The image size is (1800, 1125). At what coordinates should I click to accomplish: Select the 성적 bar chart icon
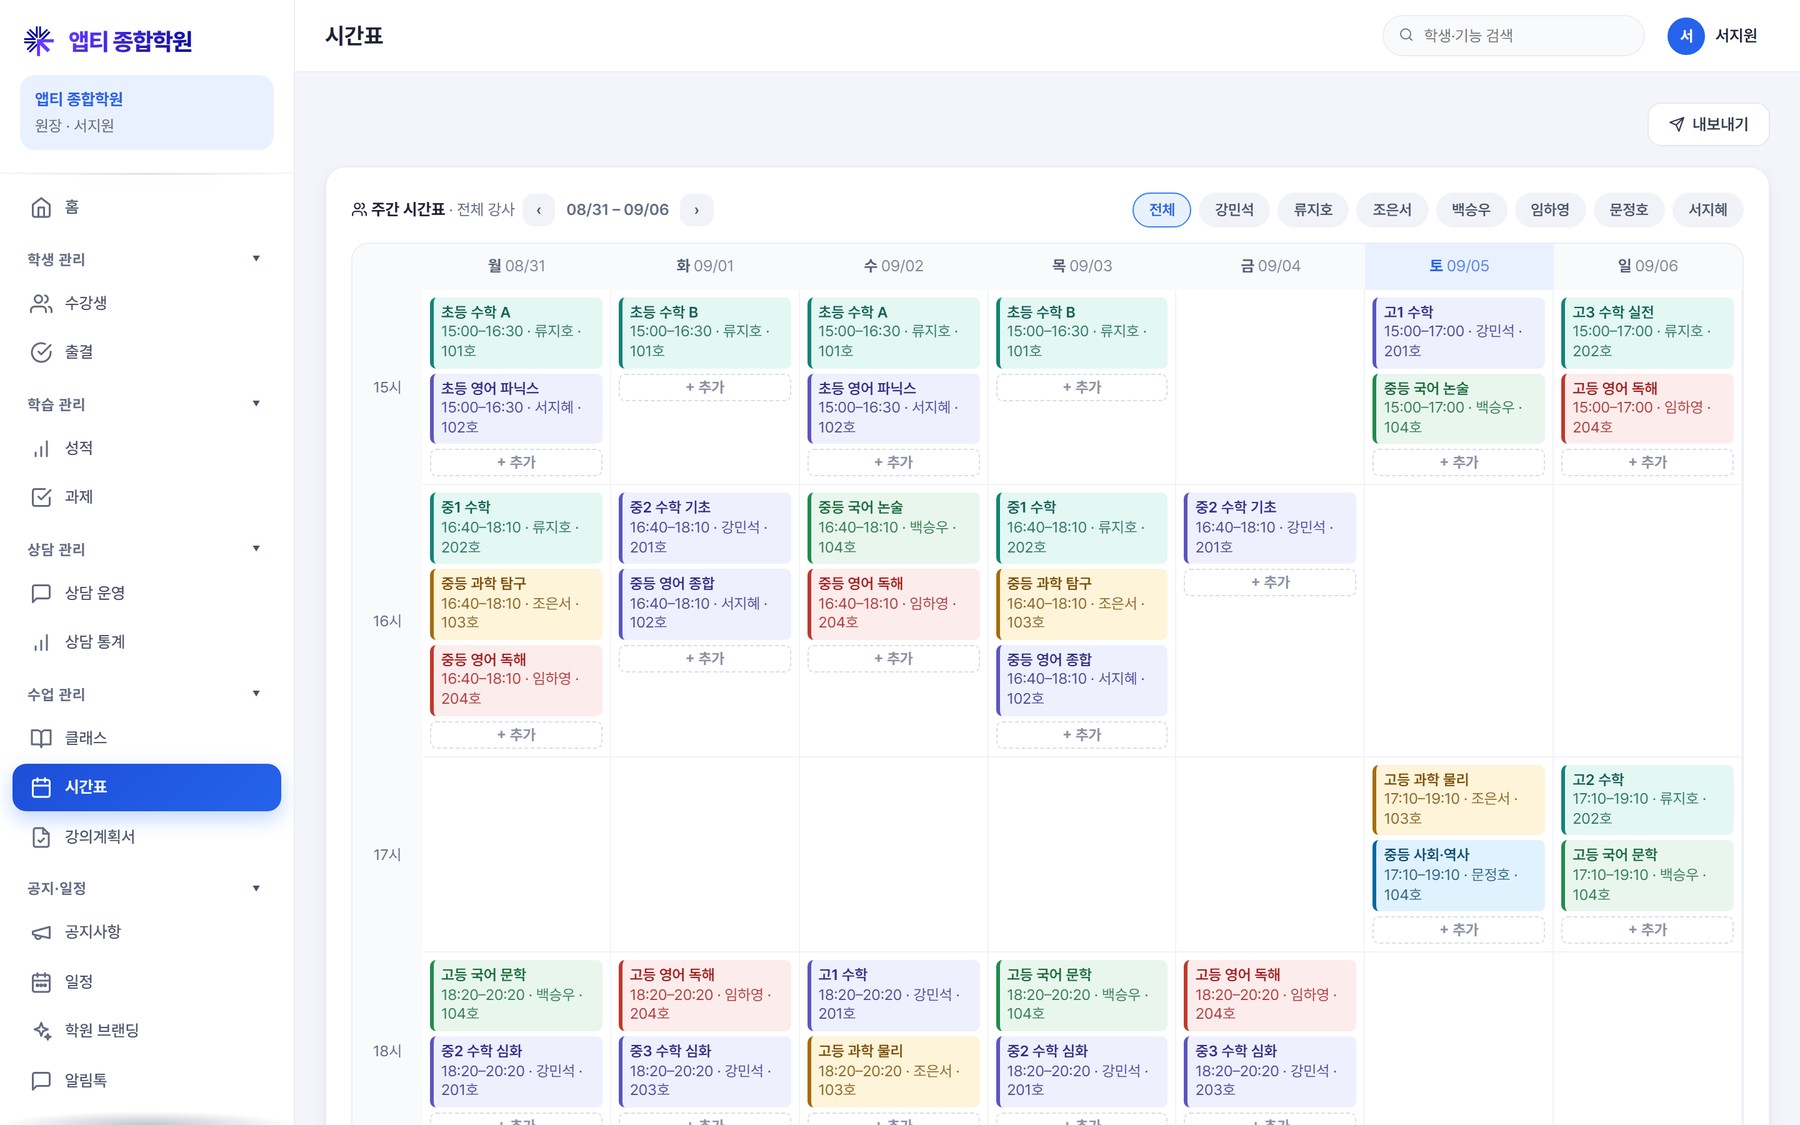(41, 448)
